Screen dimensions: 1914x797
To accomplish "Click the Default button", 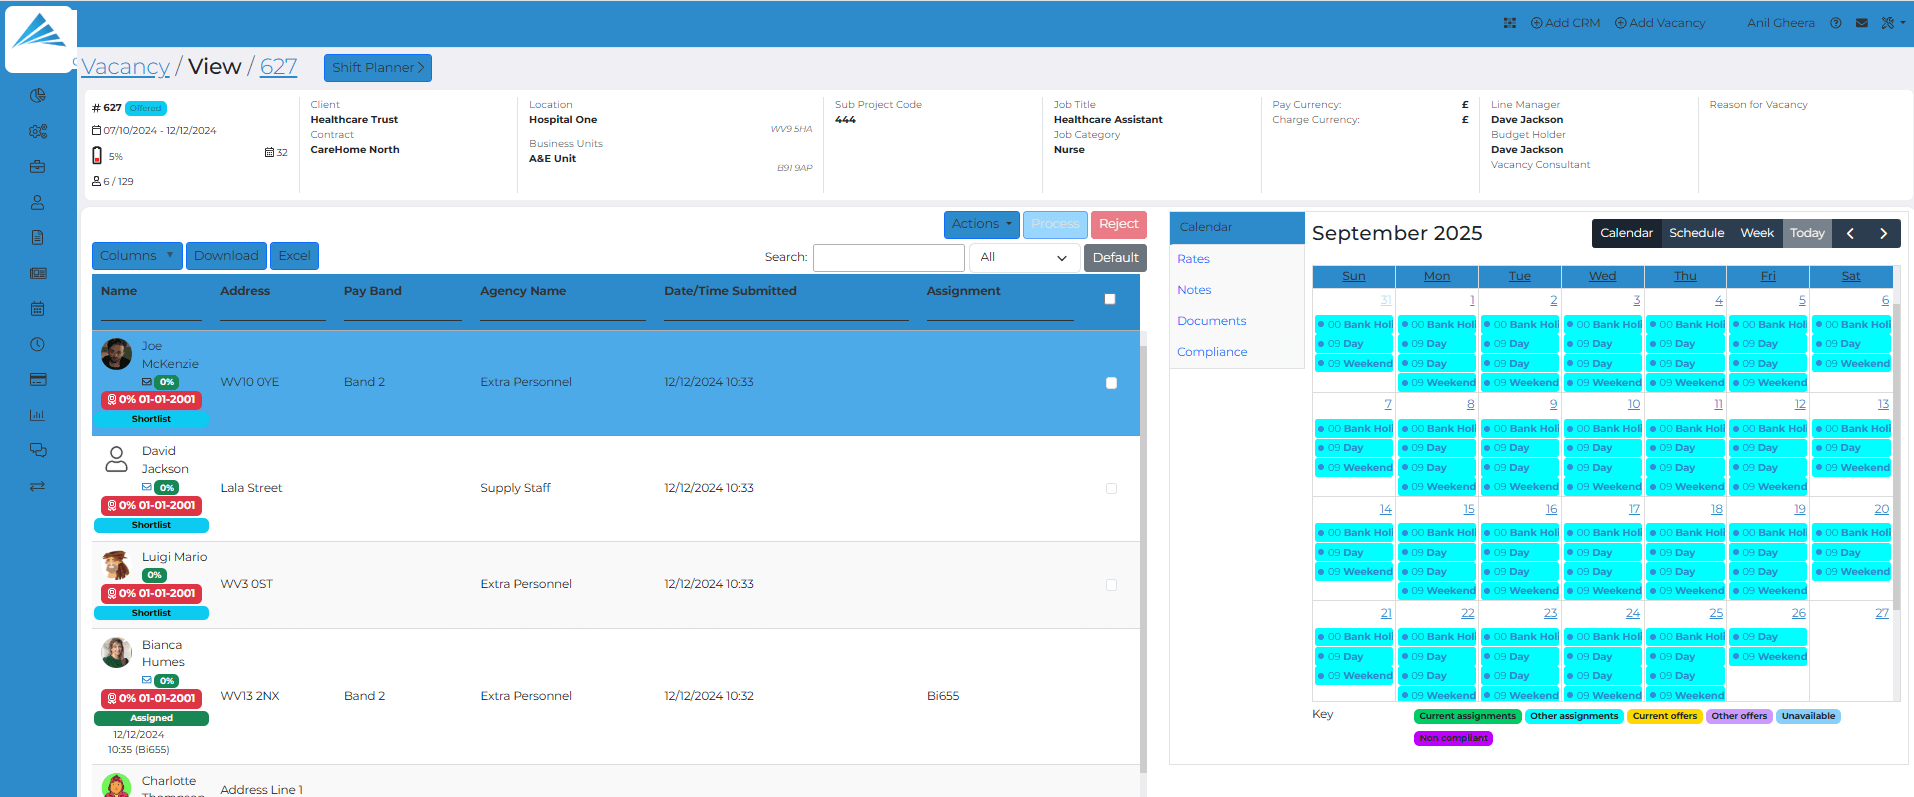I will point(1115,258).
